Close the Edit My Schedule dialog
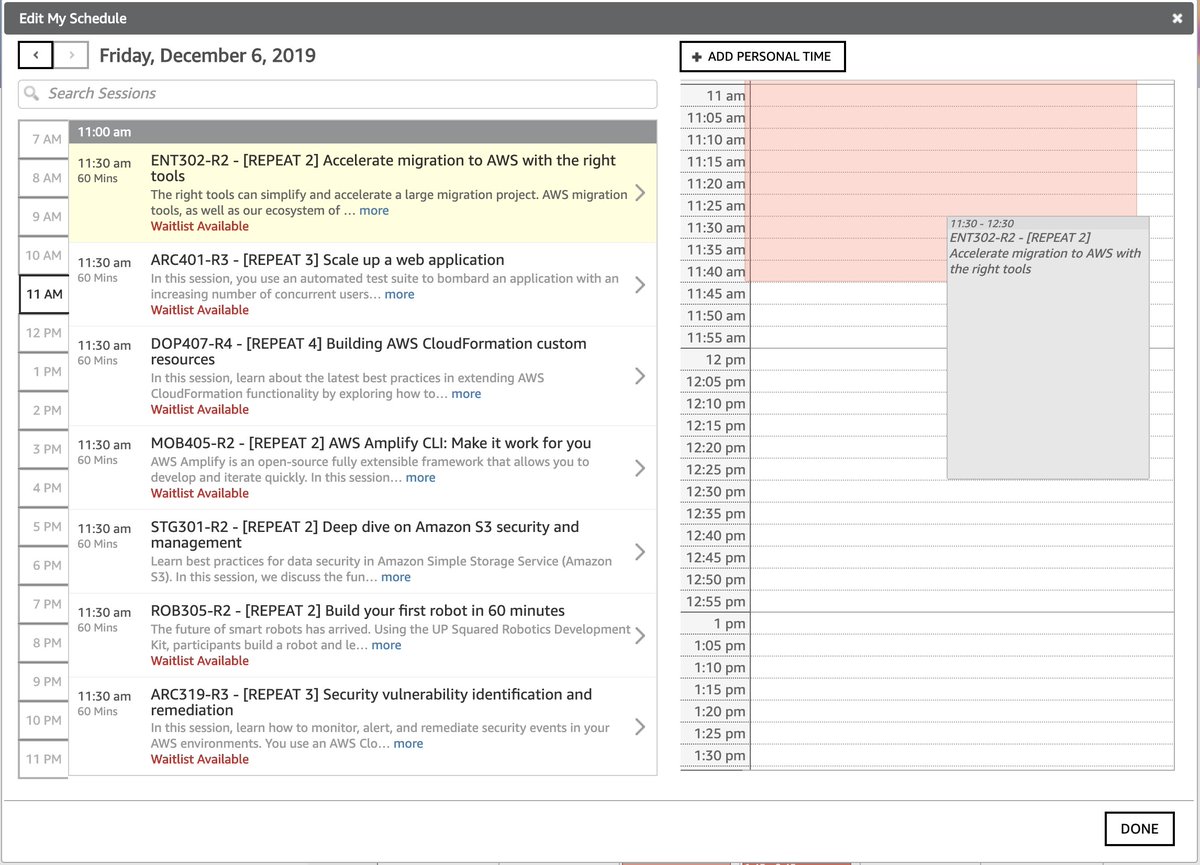The width and height of the screenshot is (1200, 865). 1177,18
